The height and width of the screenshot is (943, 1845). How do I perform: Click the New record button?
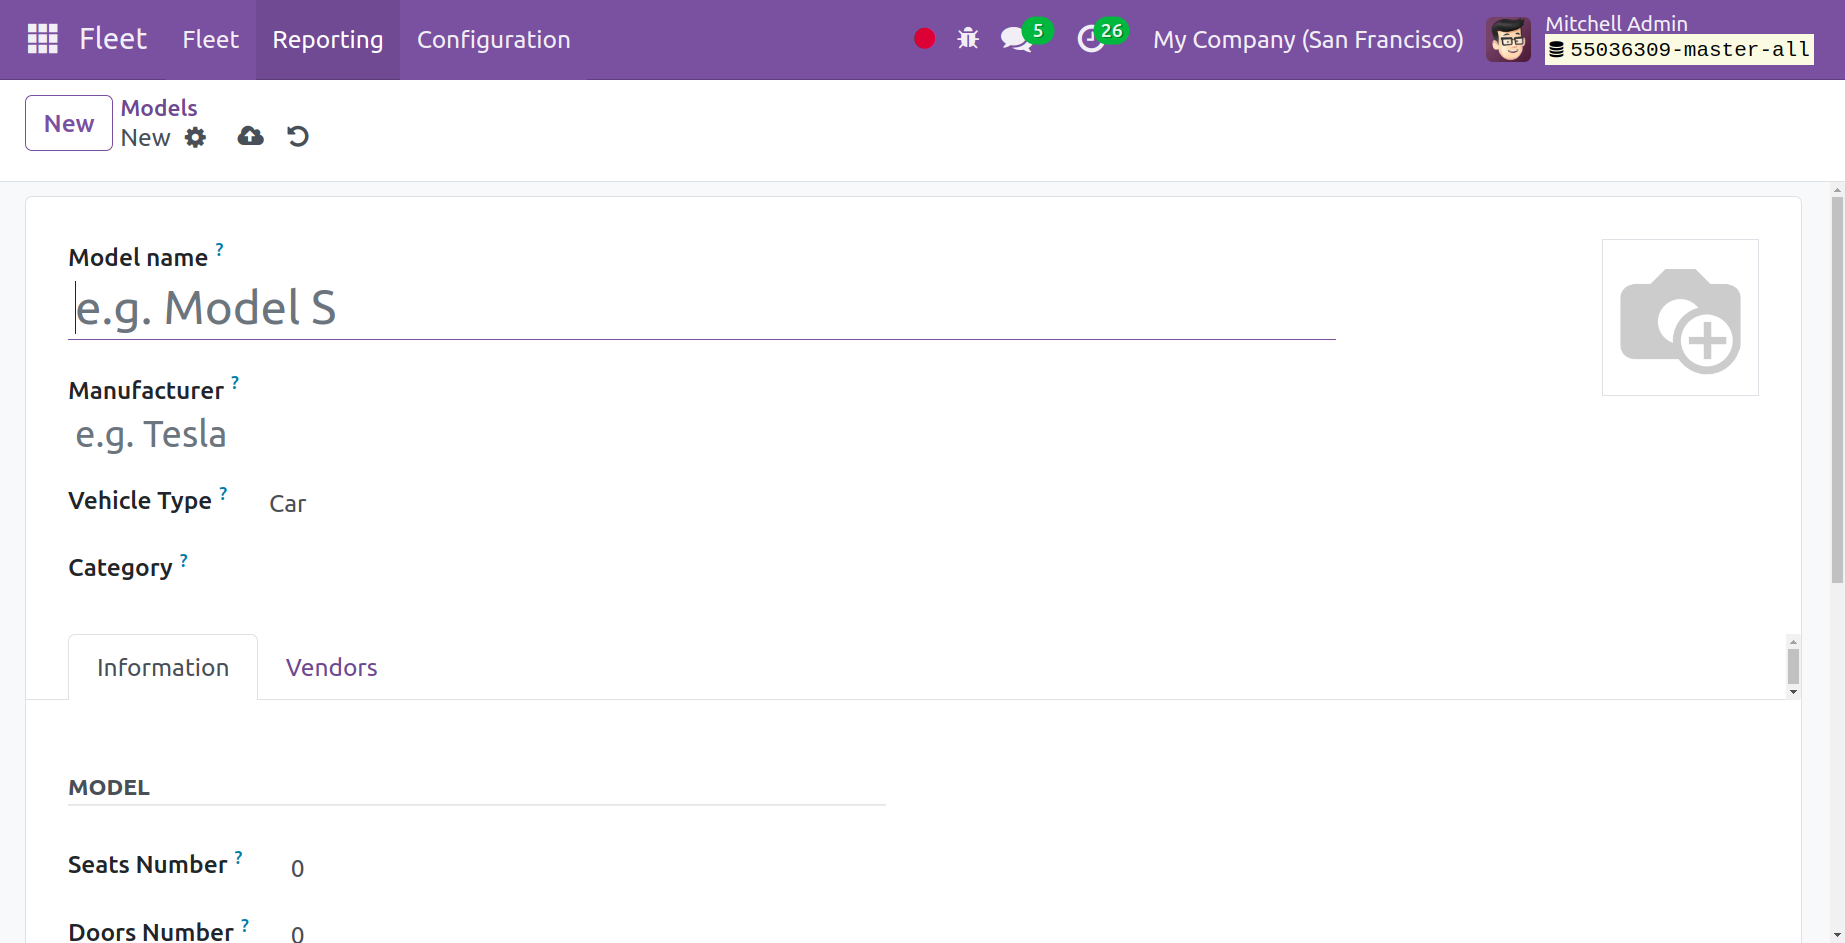[69, 123]
